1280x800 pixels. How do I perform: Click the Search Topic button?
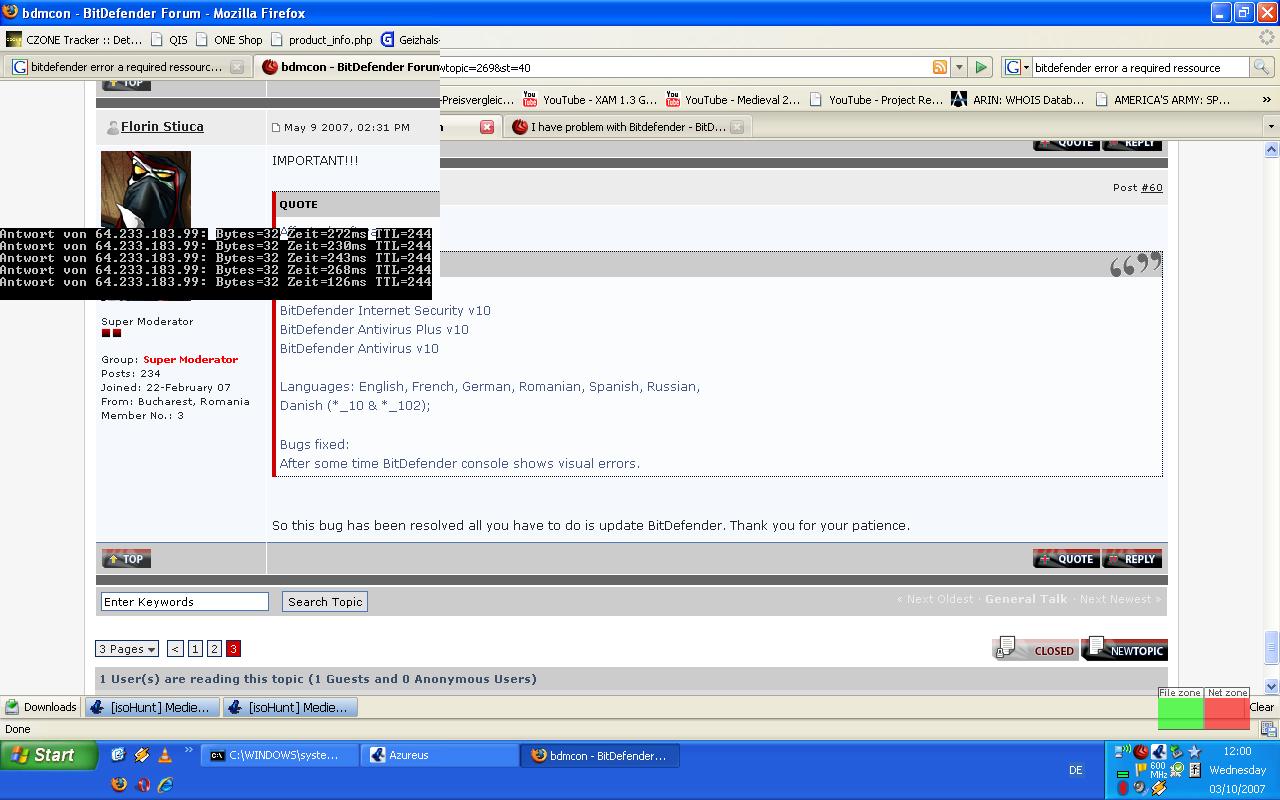[x=325, y=601]
